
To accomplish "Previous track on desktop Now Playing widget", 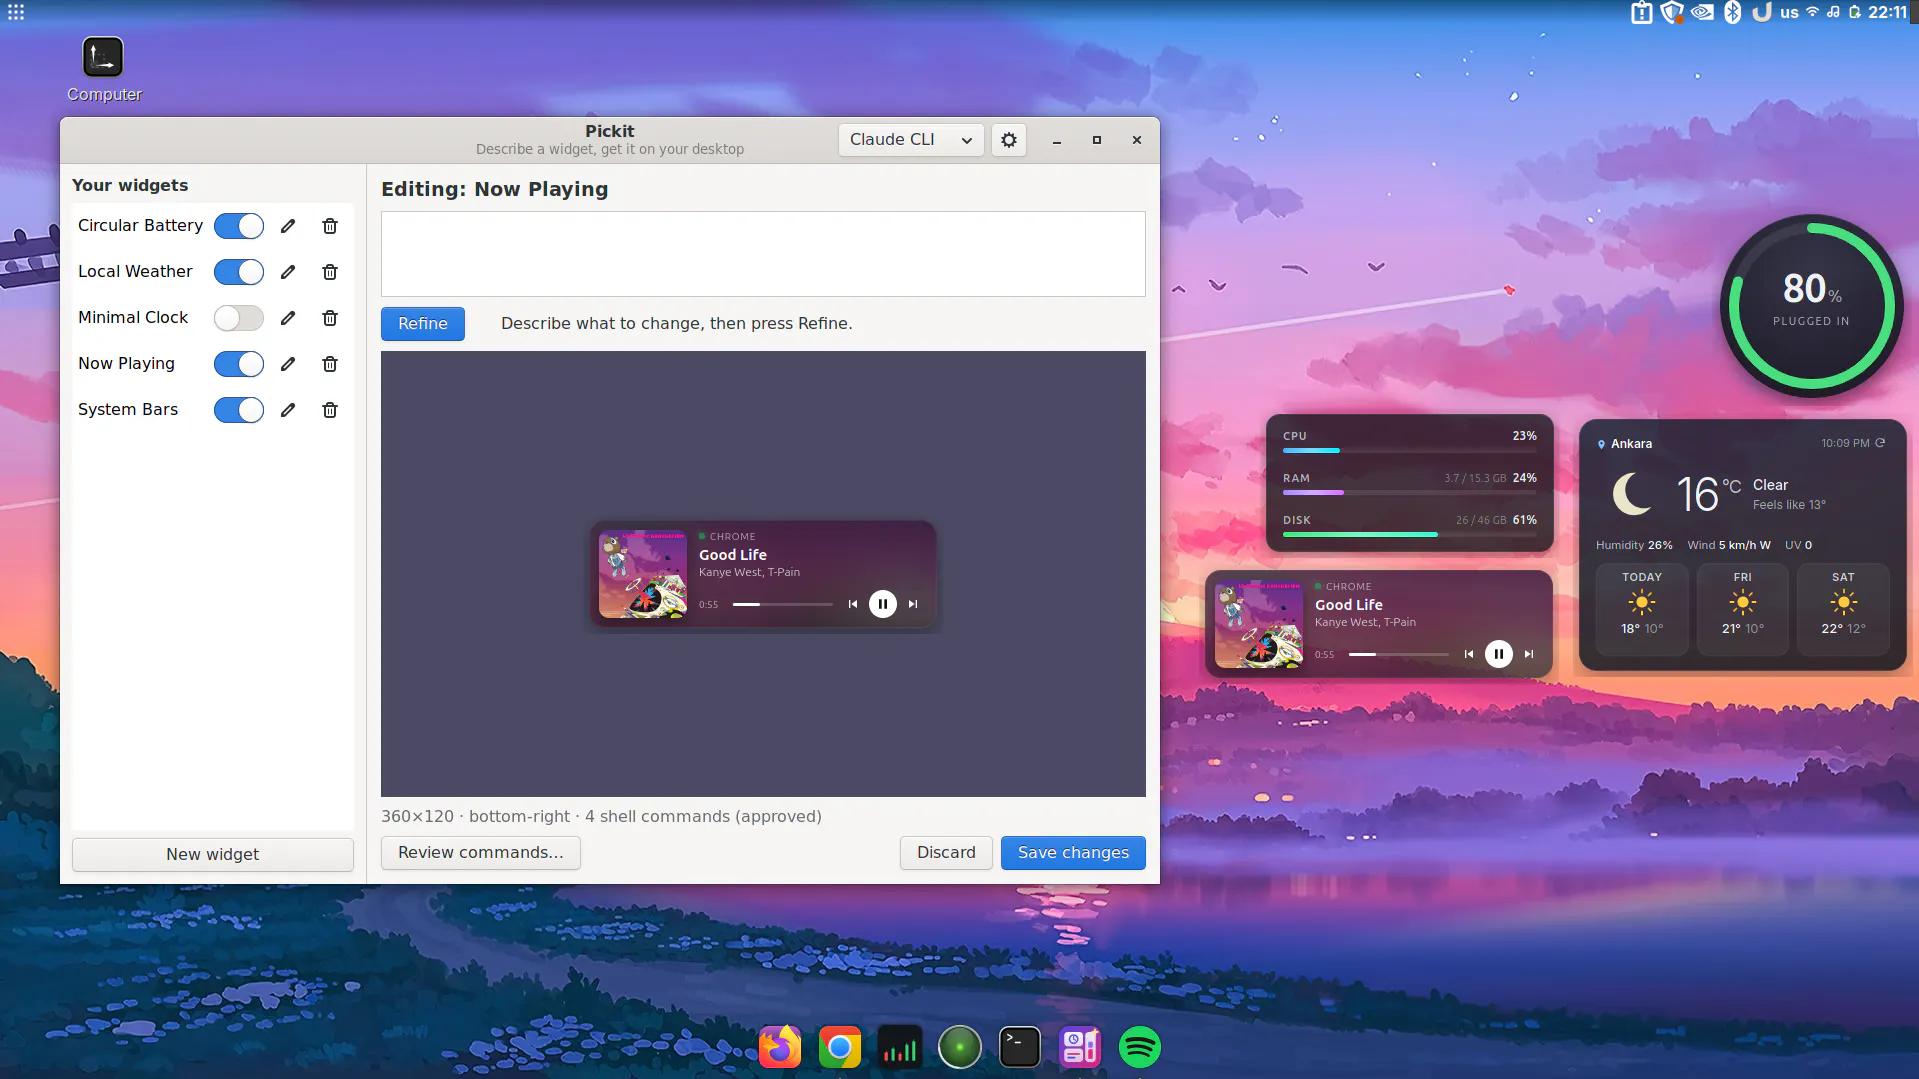I will click(1469, 654).
